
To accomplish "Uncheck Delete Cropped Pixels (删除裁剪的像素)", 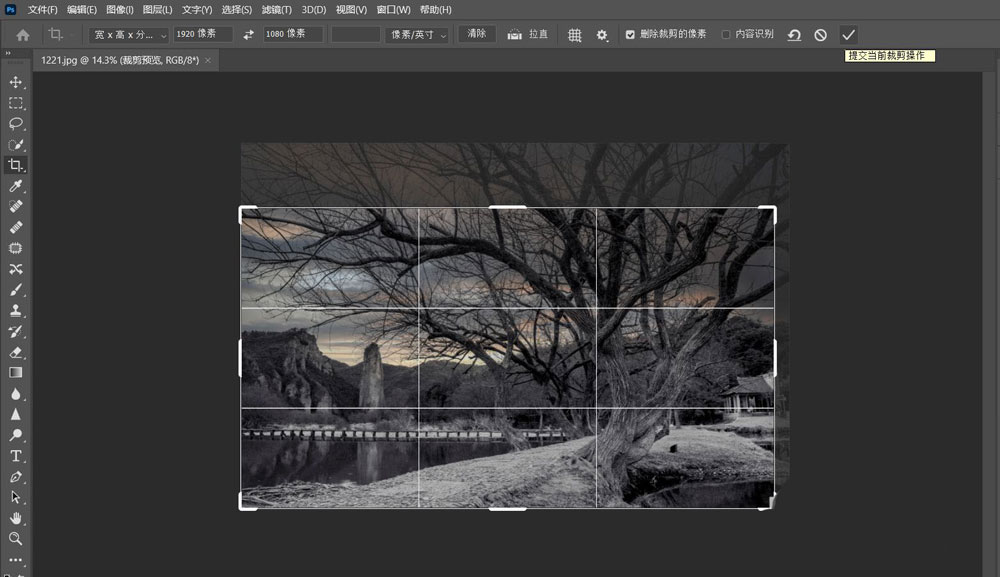I will [x=630, y=35].
